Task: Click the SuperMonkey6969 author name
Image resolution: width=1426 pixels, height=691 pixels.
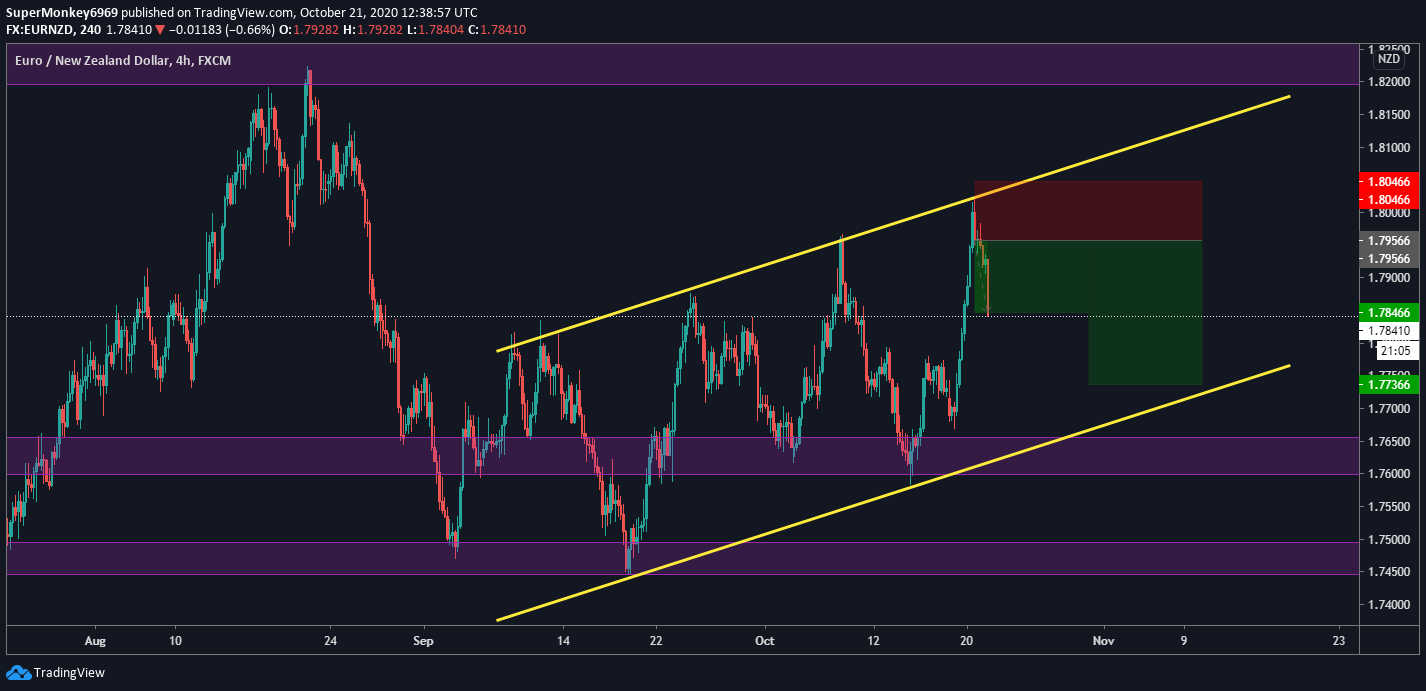Action: coord(62,12)
